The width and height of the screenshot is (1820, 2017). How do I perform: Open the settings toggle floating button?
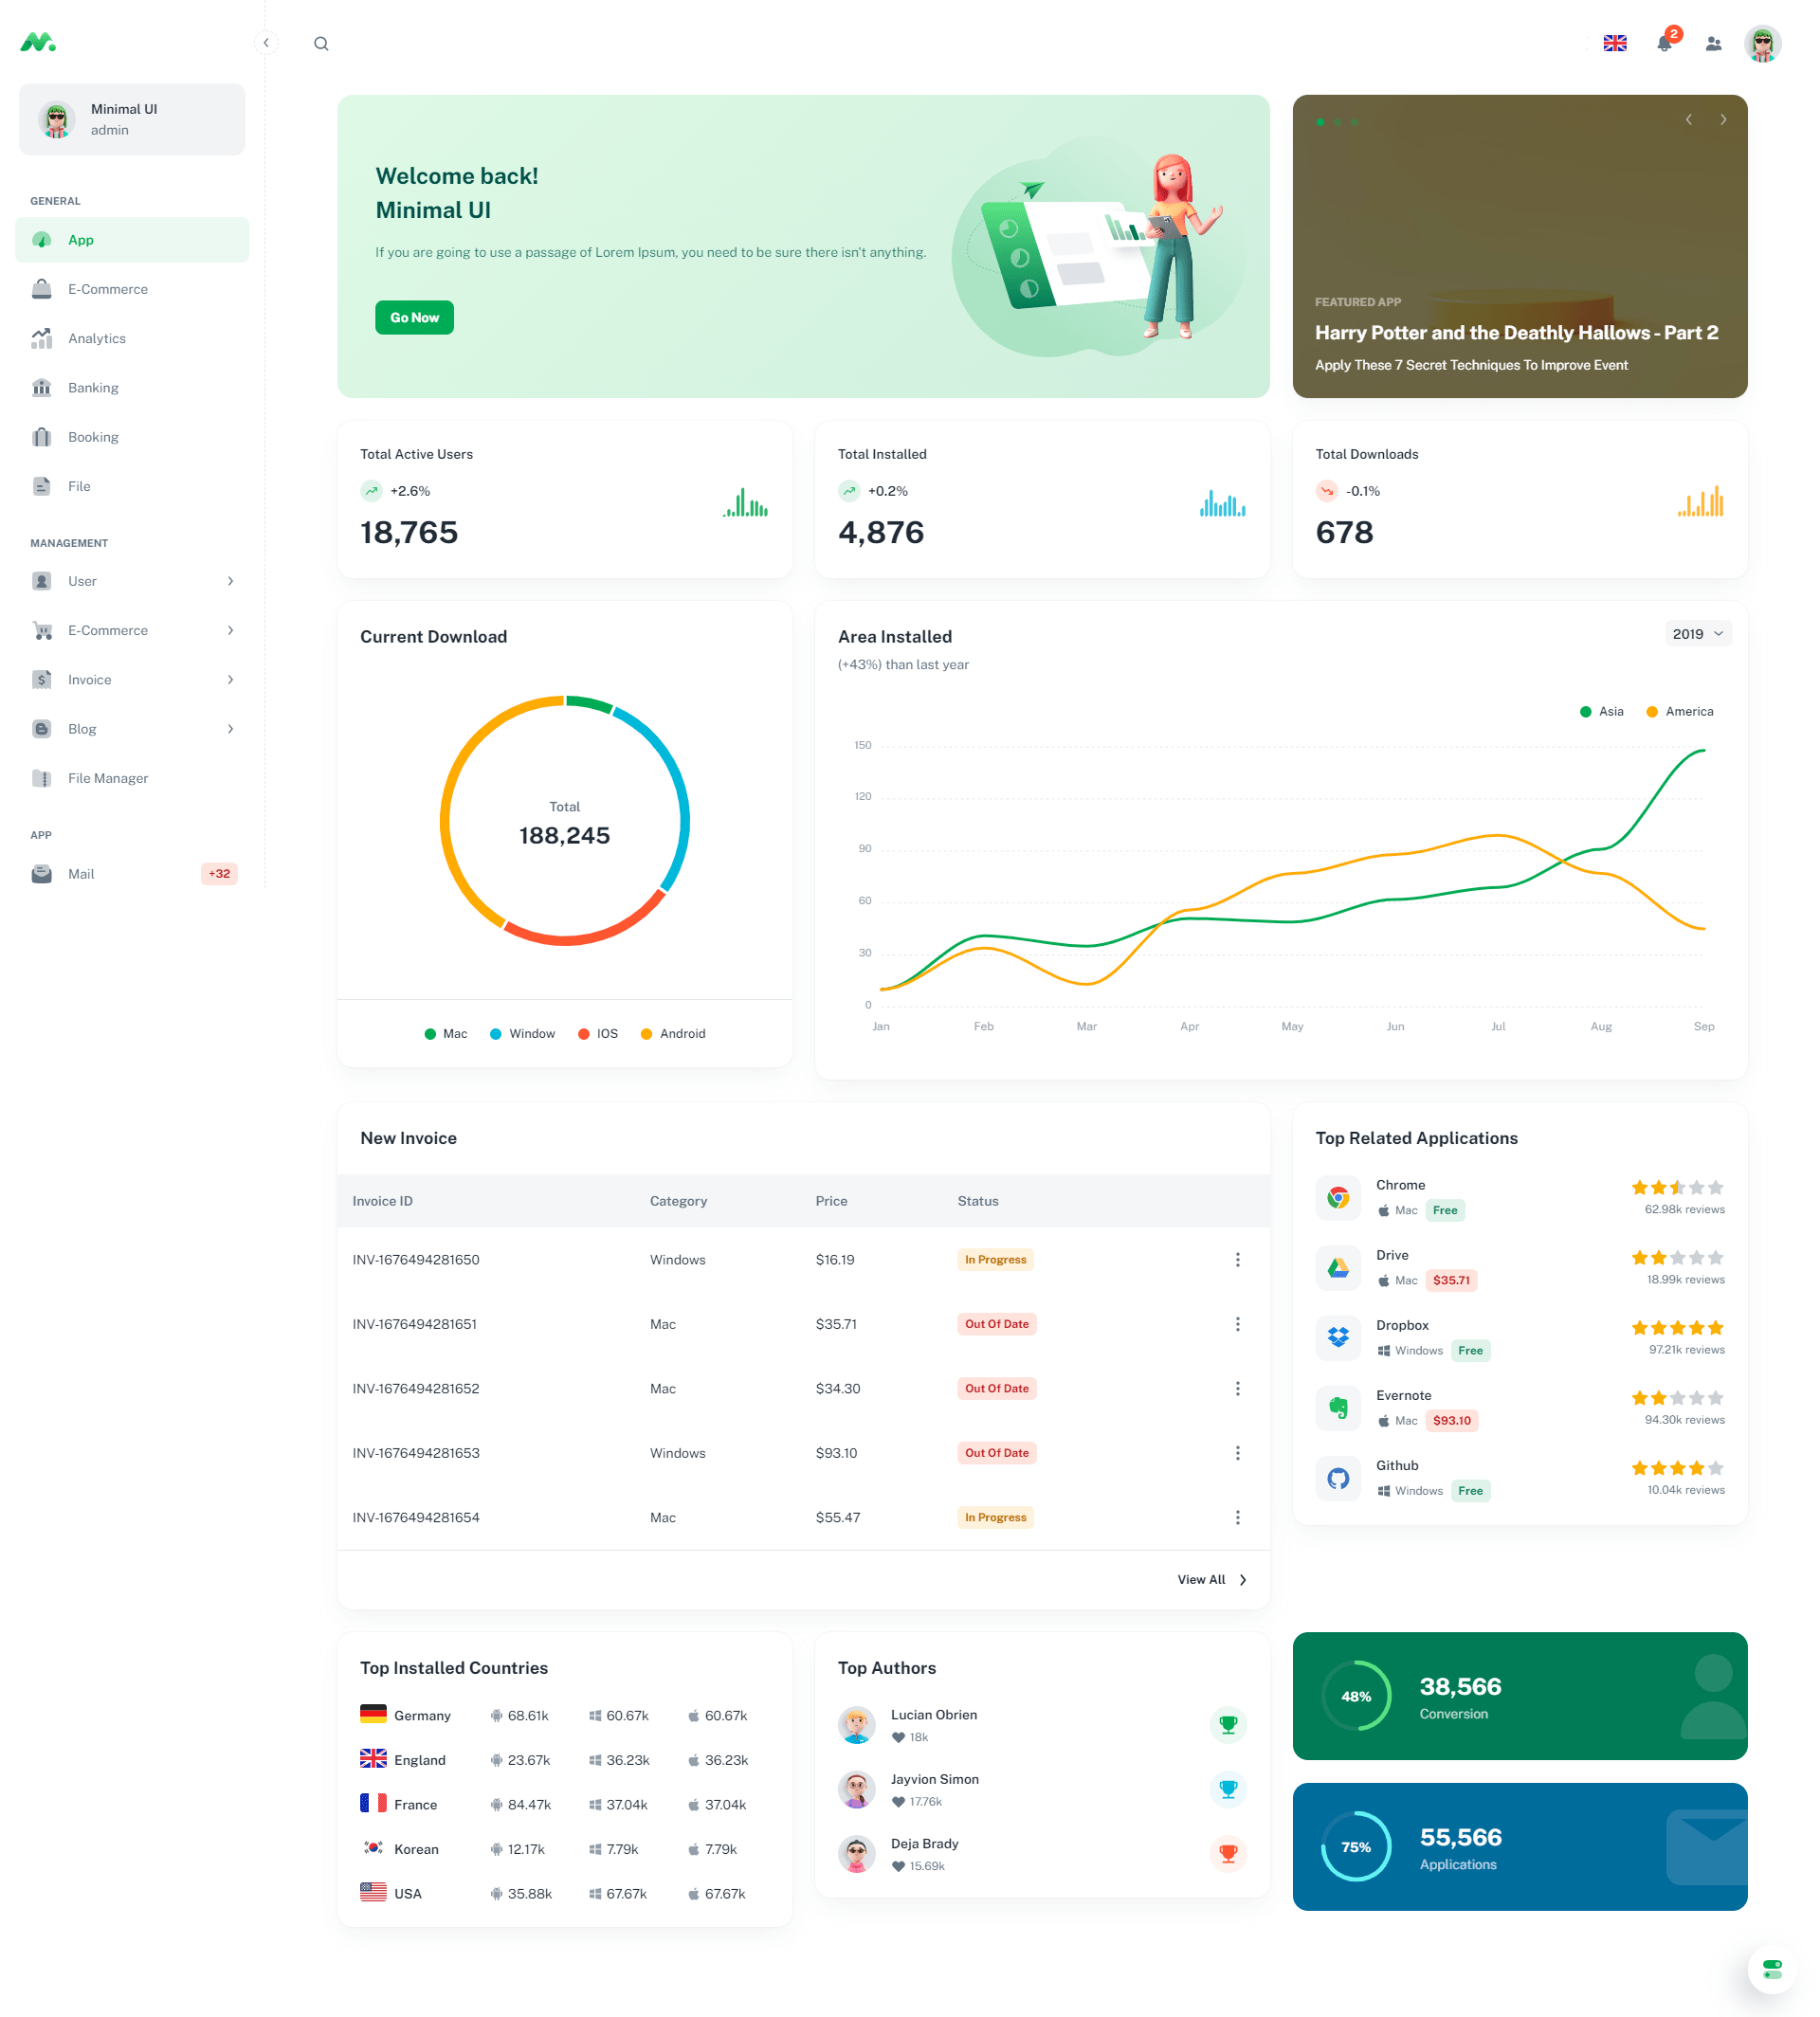coord(1772,1969)
